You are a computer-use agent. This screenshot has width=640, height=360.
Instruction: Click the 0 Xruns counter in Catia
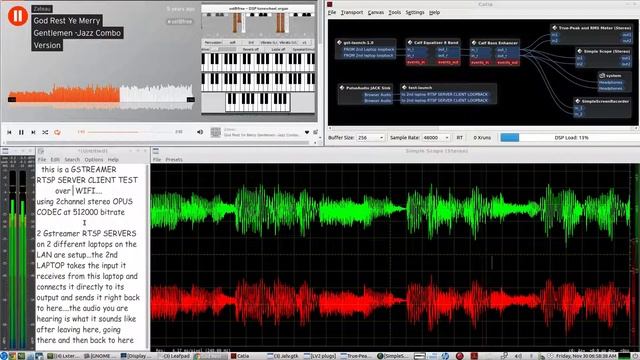point(482,138)
